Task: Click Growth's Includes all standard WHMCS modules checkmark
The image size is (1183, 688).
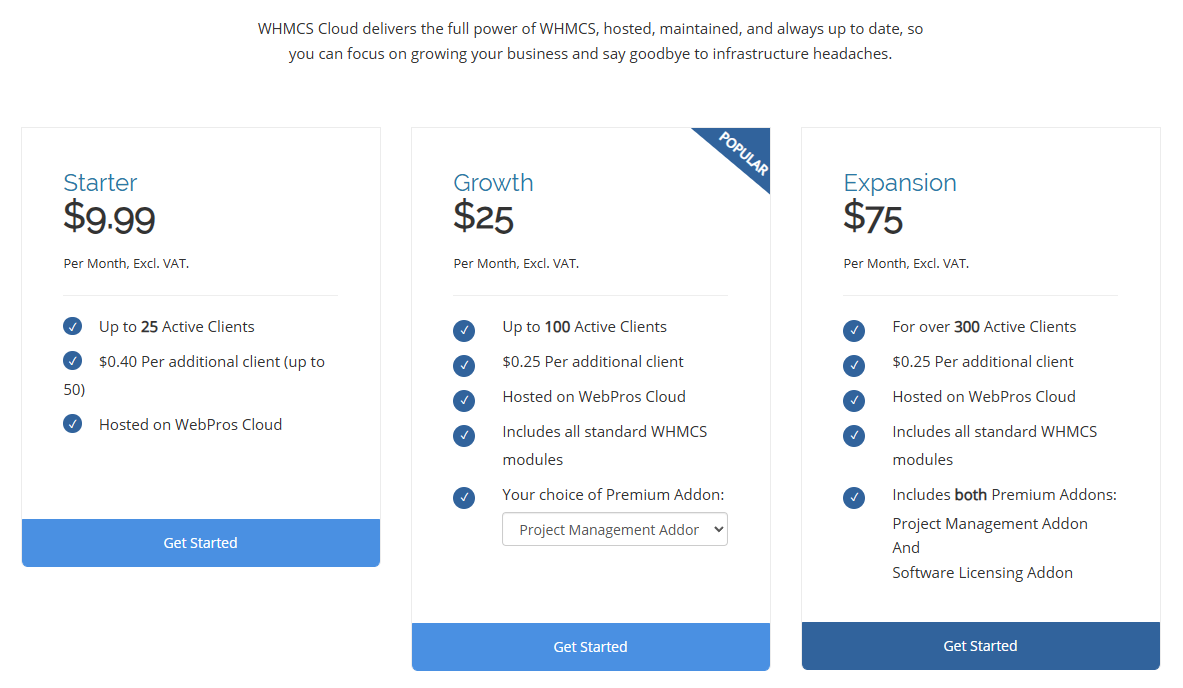Action: click(x=464, y=436)
